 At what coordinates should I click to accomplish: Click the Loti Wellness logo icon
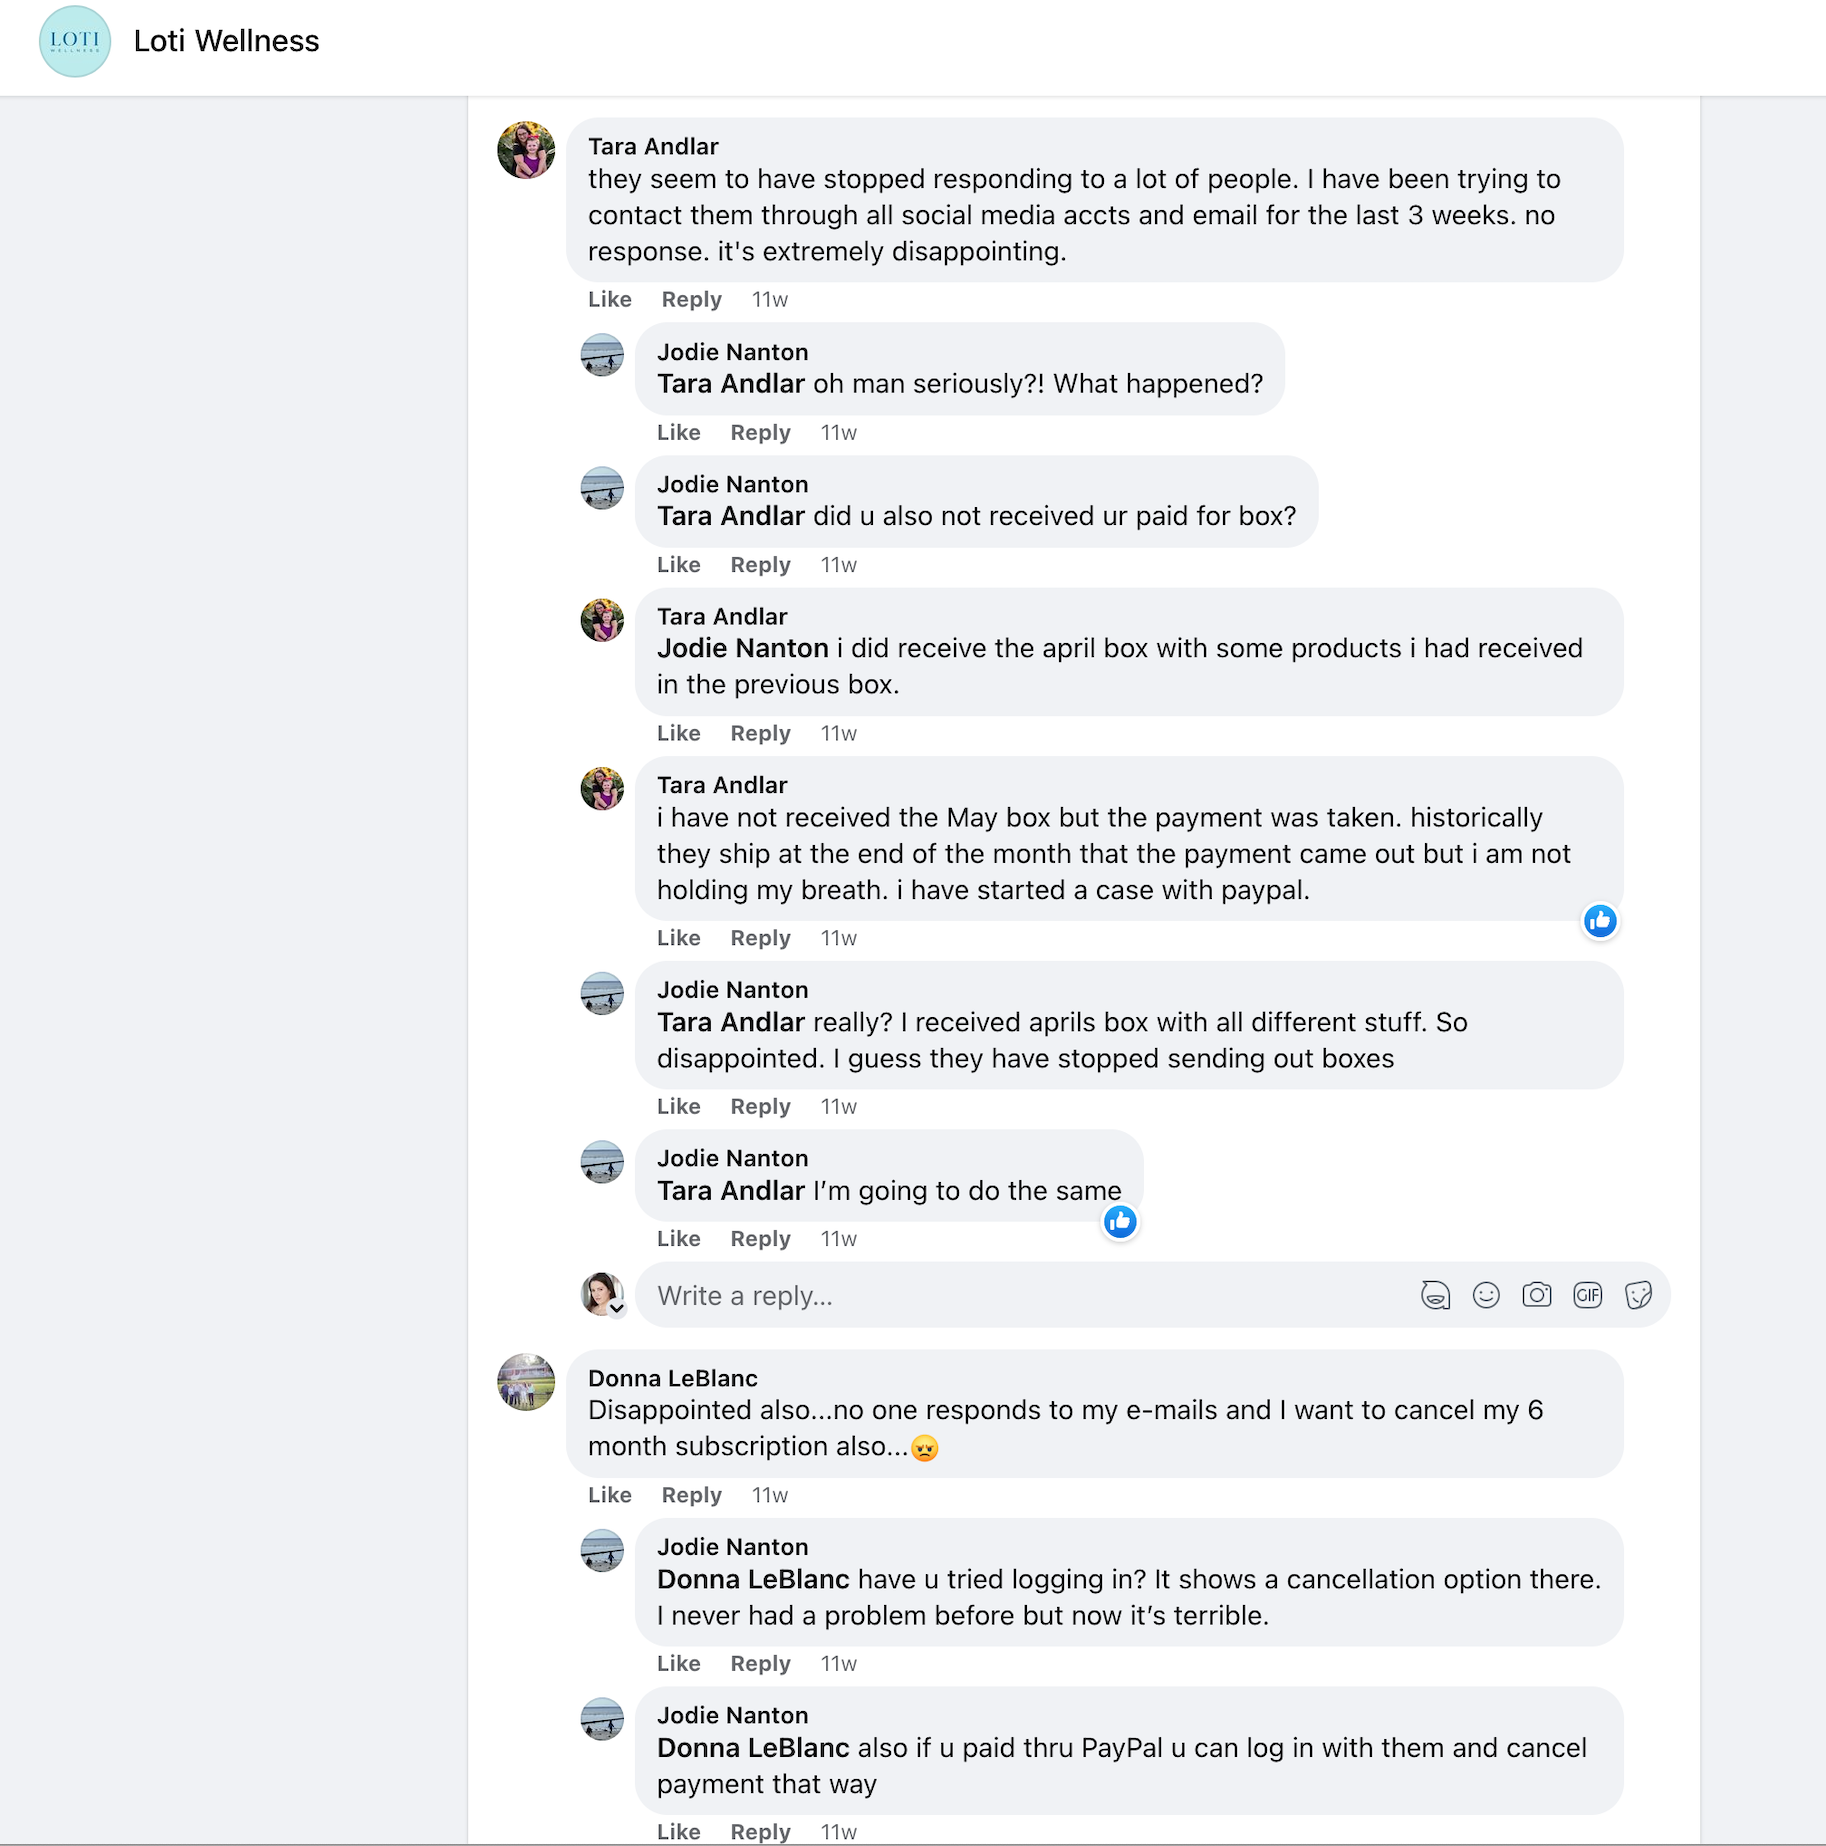coord(75,41)
